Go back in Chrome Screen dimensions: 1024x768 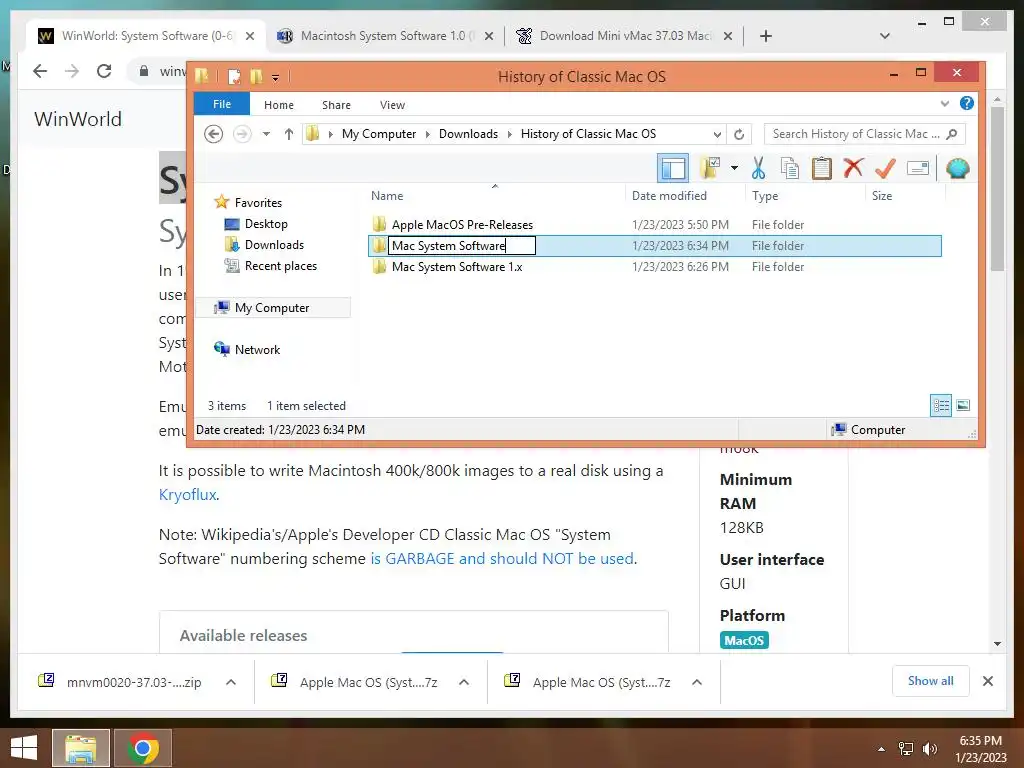40,71
